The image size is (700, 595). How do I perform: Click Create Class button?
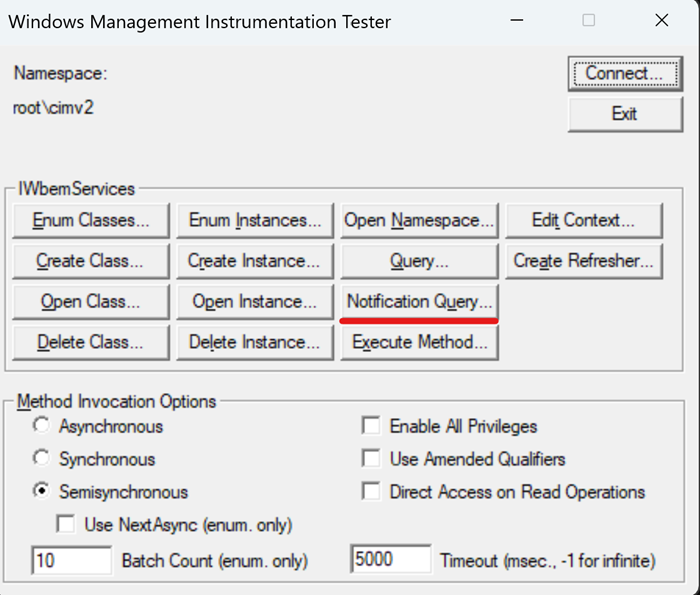[x=91, y=261]
